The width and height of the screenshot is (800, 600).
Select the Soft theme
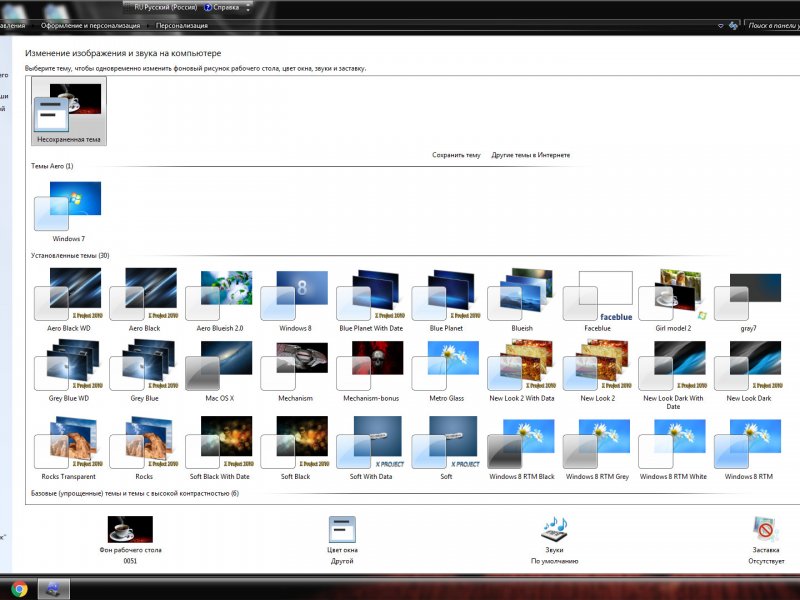[446, 448]
